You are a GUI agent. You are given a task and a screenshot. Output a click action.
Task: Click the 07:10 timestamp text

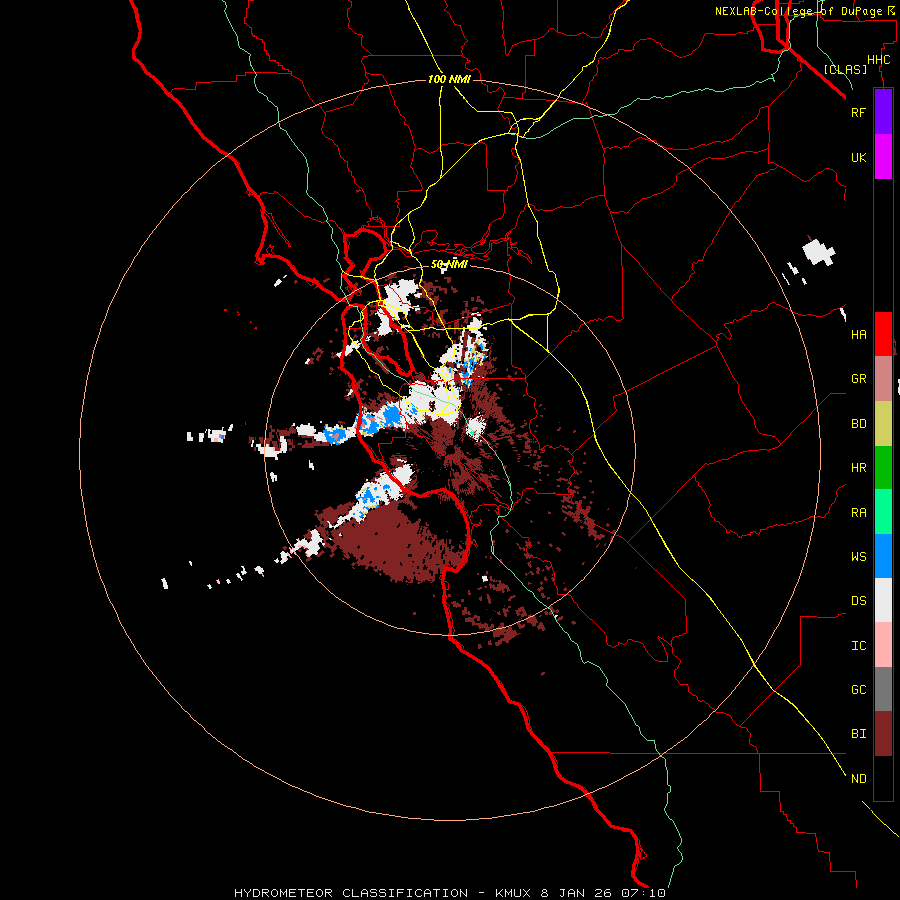point(644,893)
